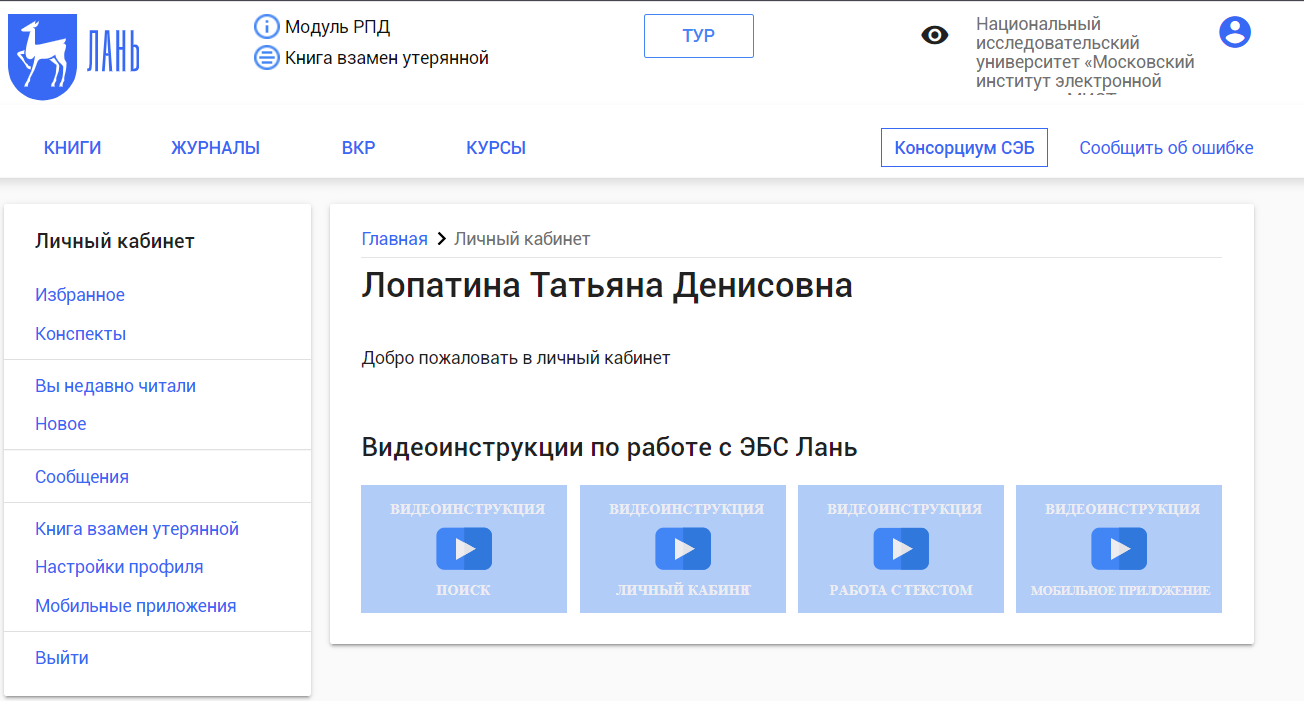Click Сообщить об ошибке link
The image size is (1304, 701).
[x=1165, y=148]
